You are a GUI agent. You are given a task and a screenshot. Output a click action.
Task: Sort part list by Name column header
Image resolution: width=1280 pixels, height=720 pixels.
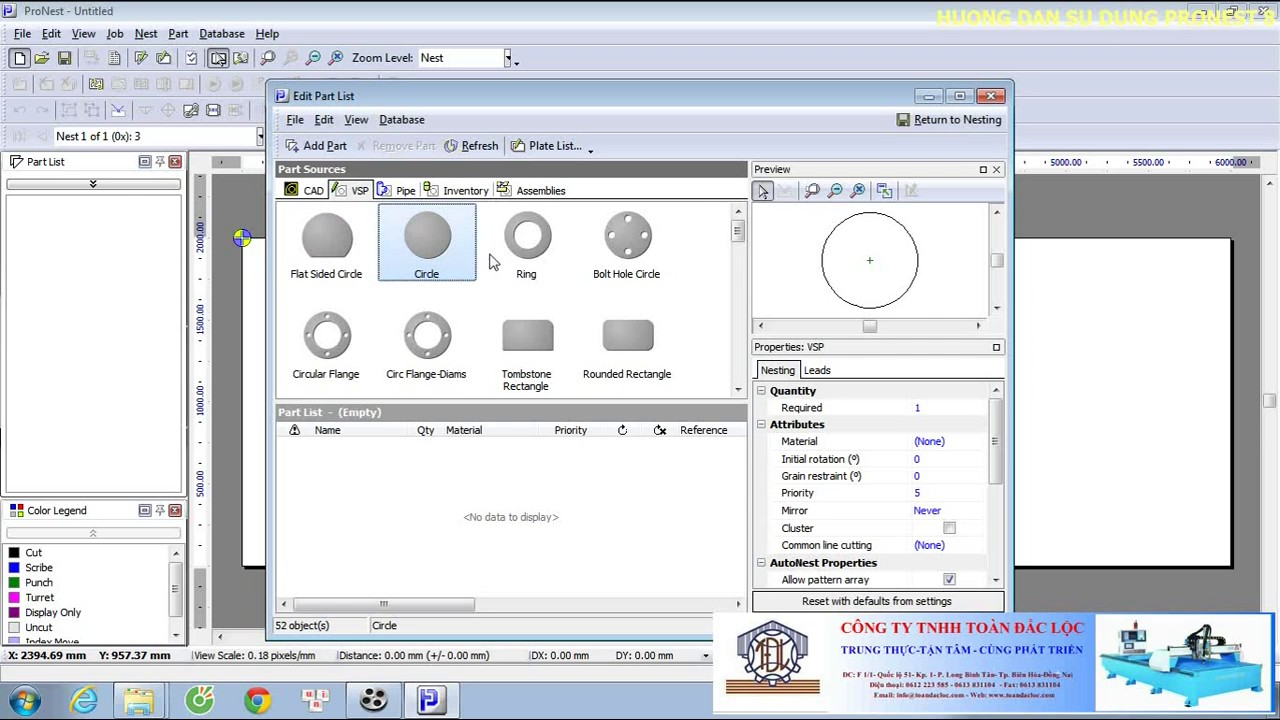tap(328, 430)
